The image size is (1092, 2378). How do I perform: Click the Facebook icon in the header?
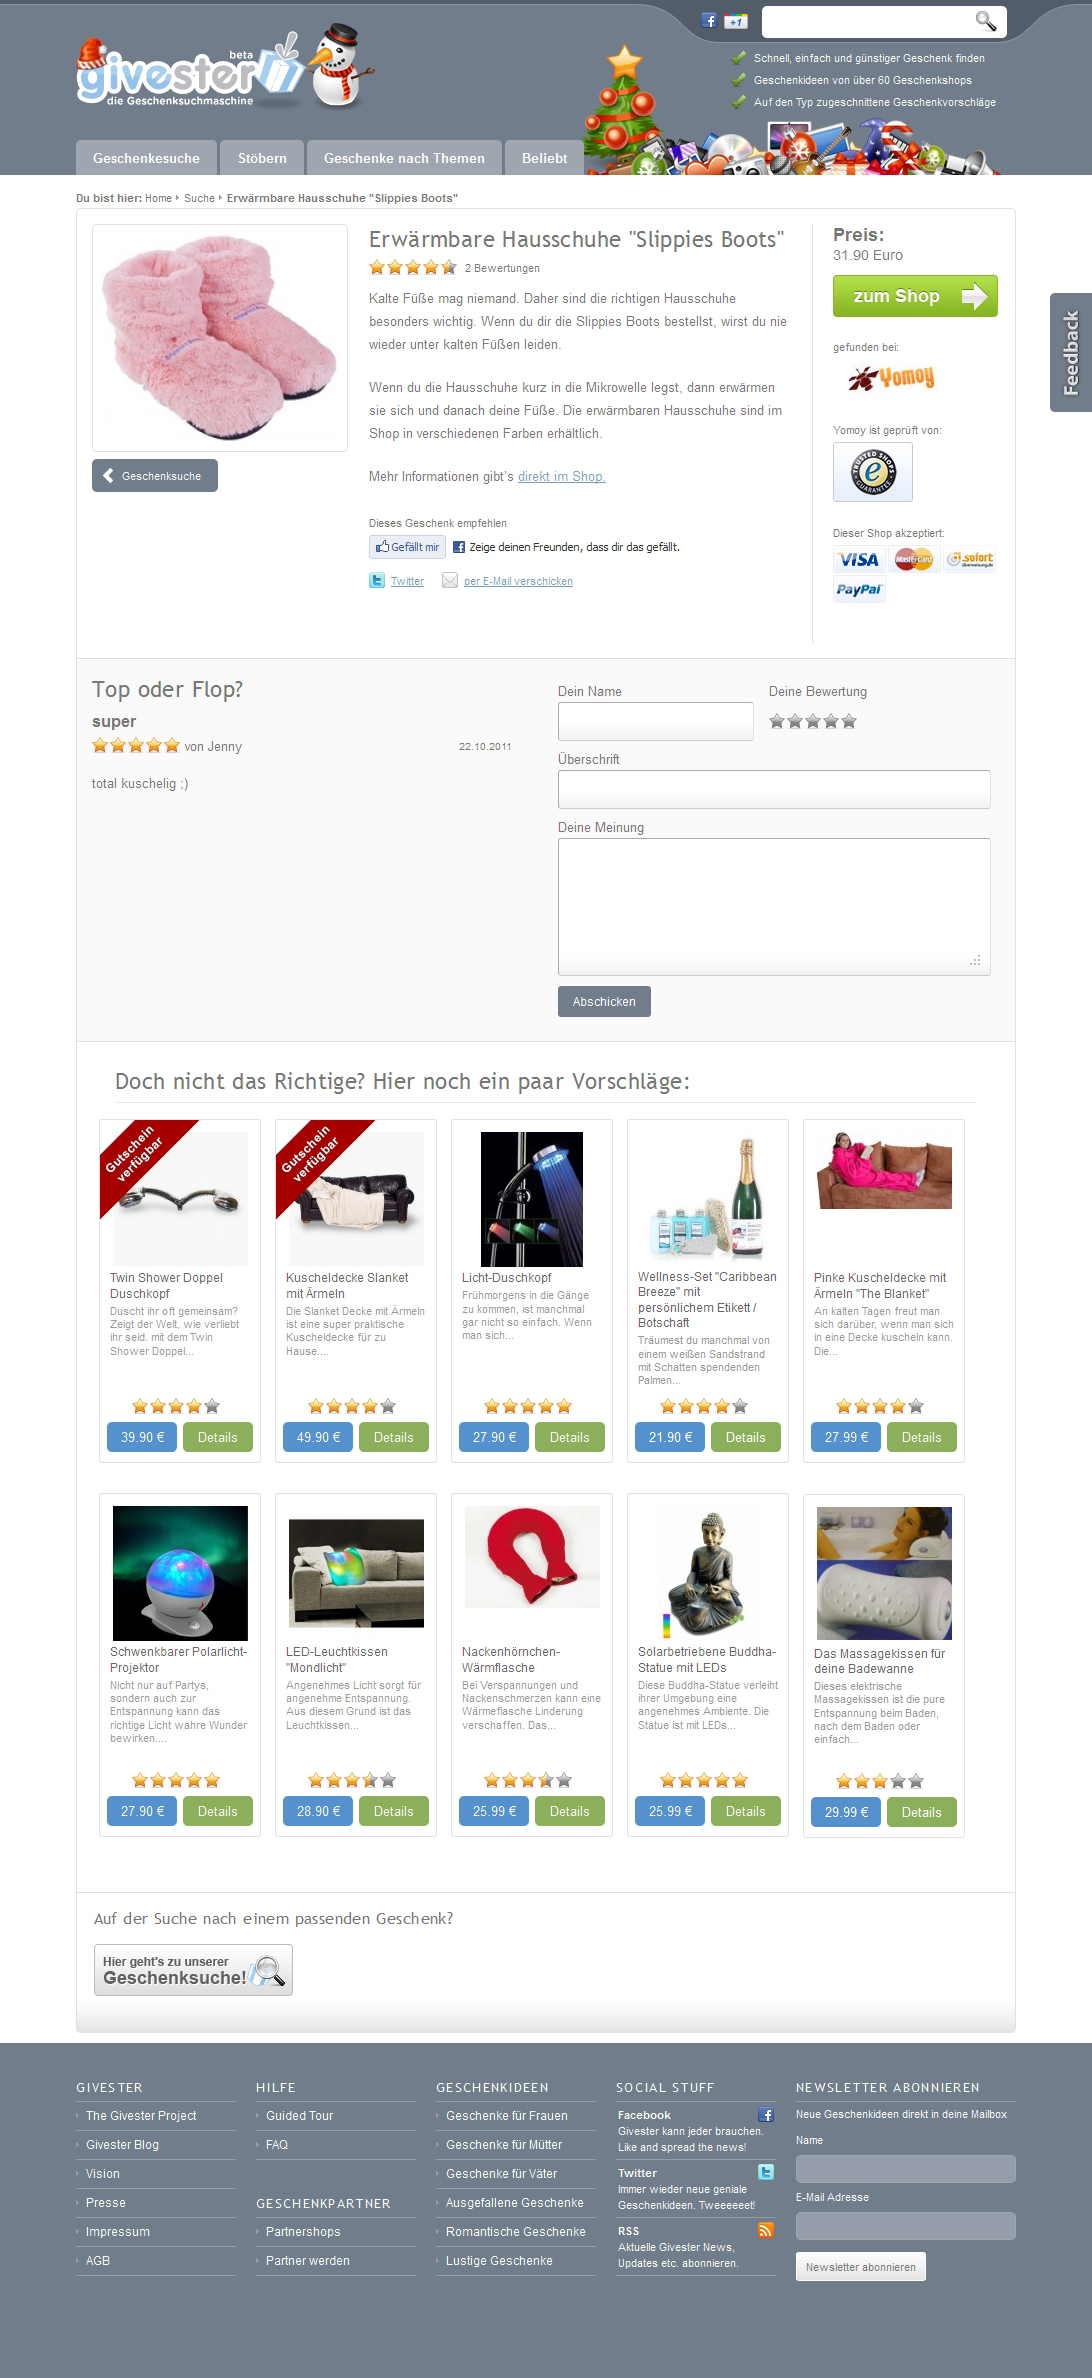click(x=709, y=21)
